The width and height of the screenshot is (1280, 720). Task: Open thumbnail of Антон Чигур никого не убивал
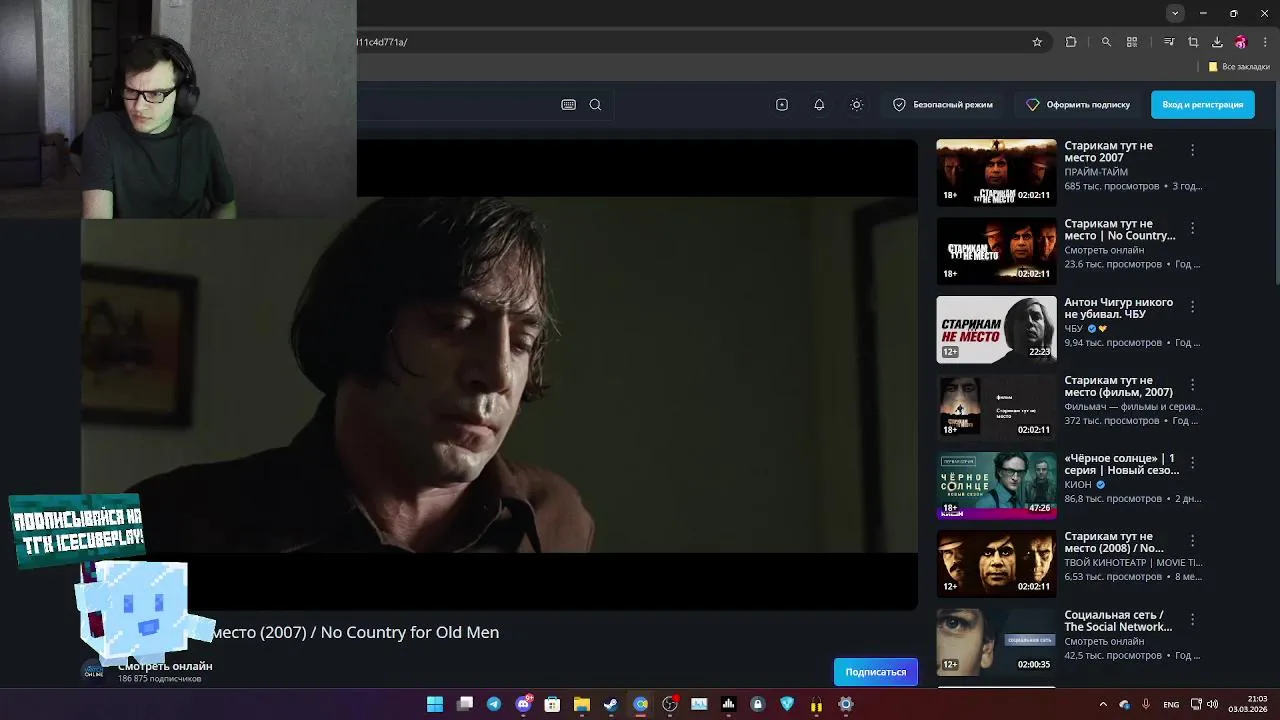(x=996, y=329)
